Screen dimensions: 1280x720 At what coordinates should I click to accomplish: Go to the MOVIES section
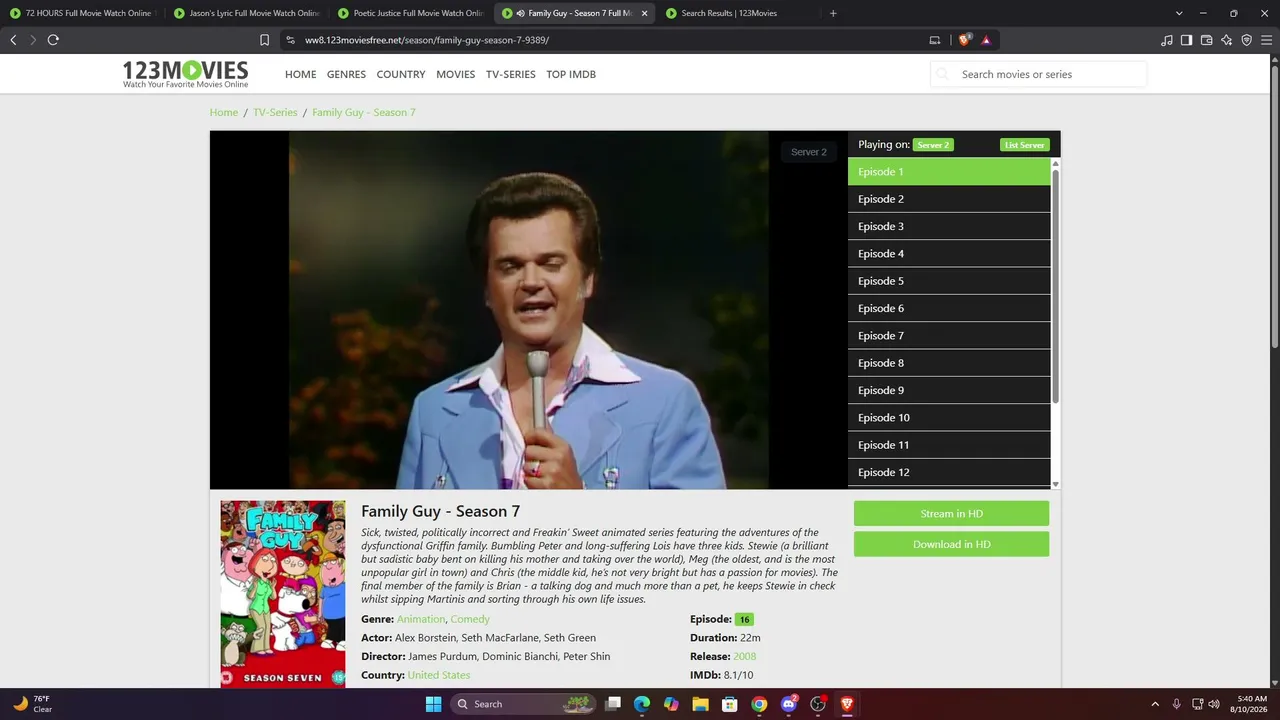tap(455, 74)
